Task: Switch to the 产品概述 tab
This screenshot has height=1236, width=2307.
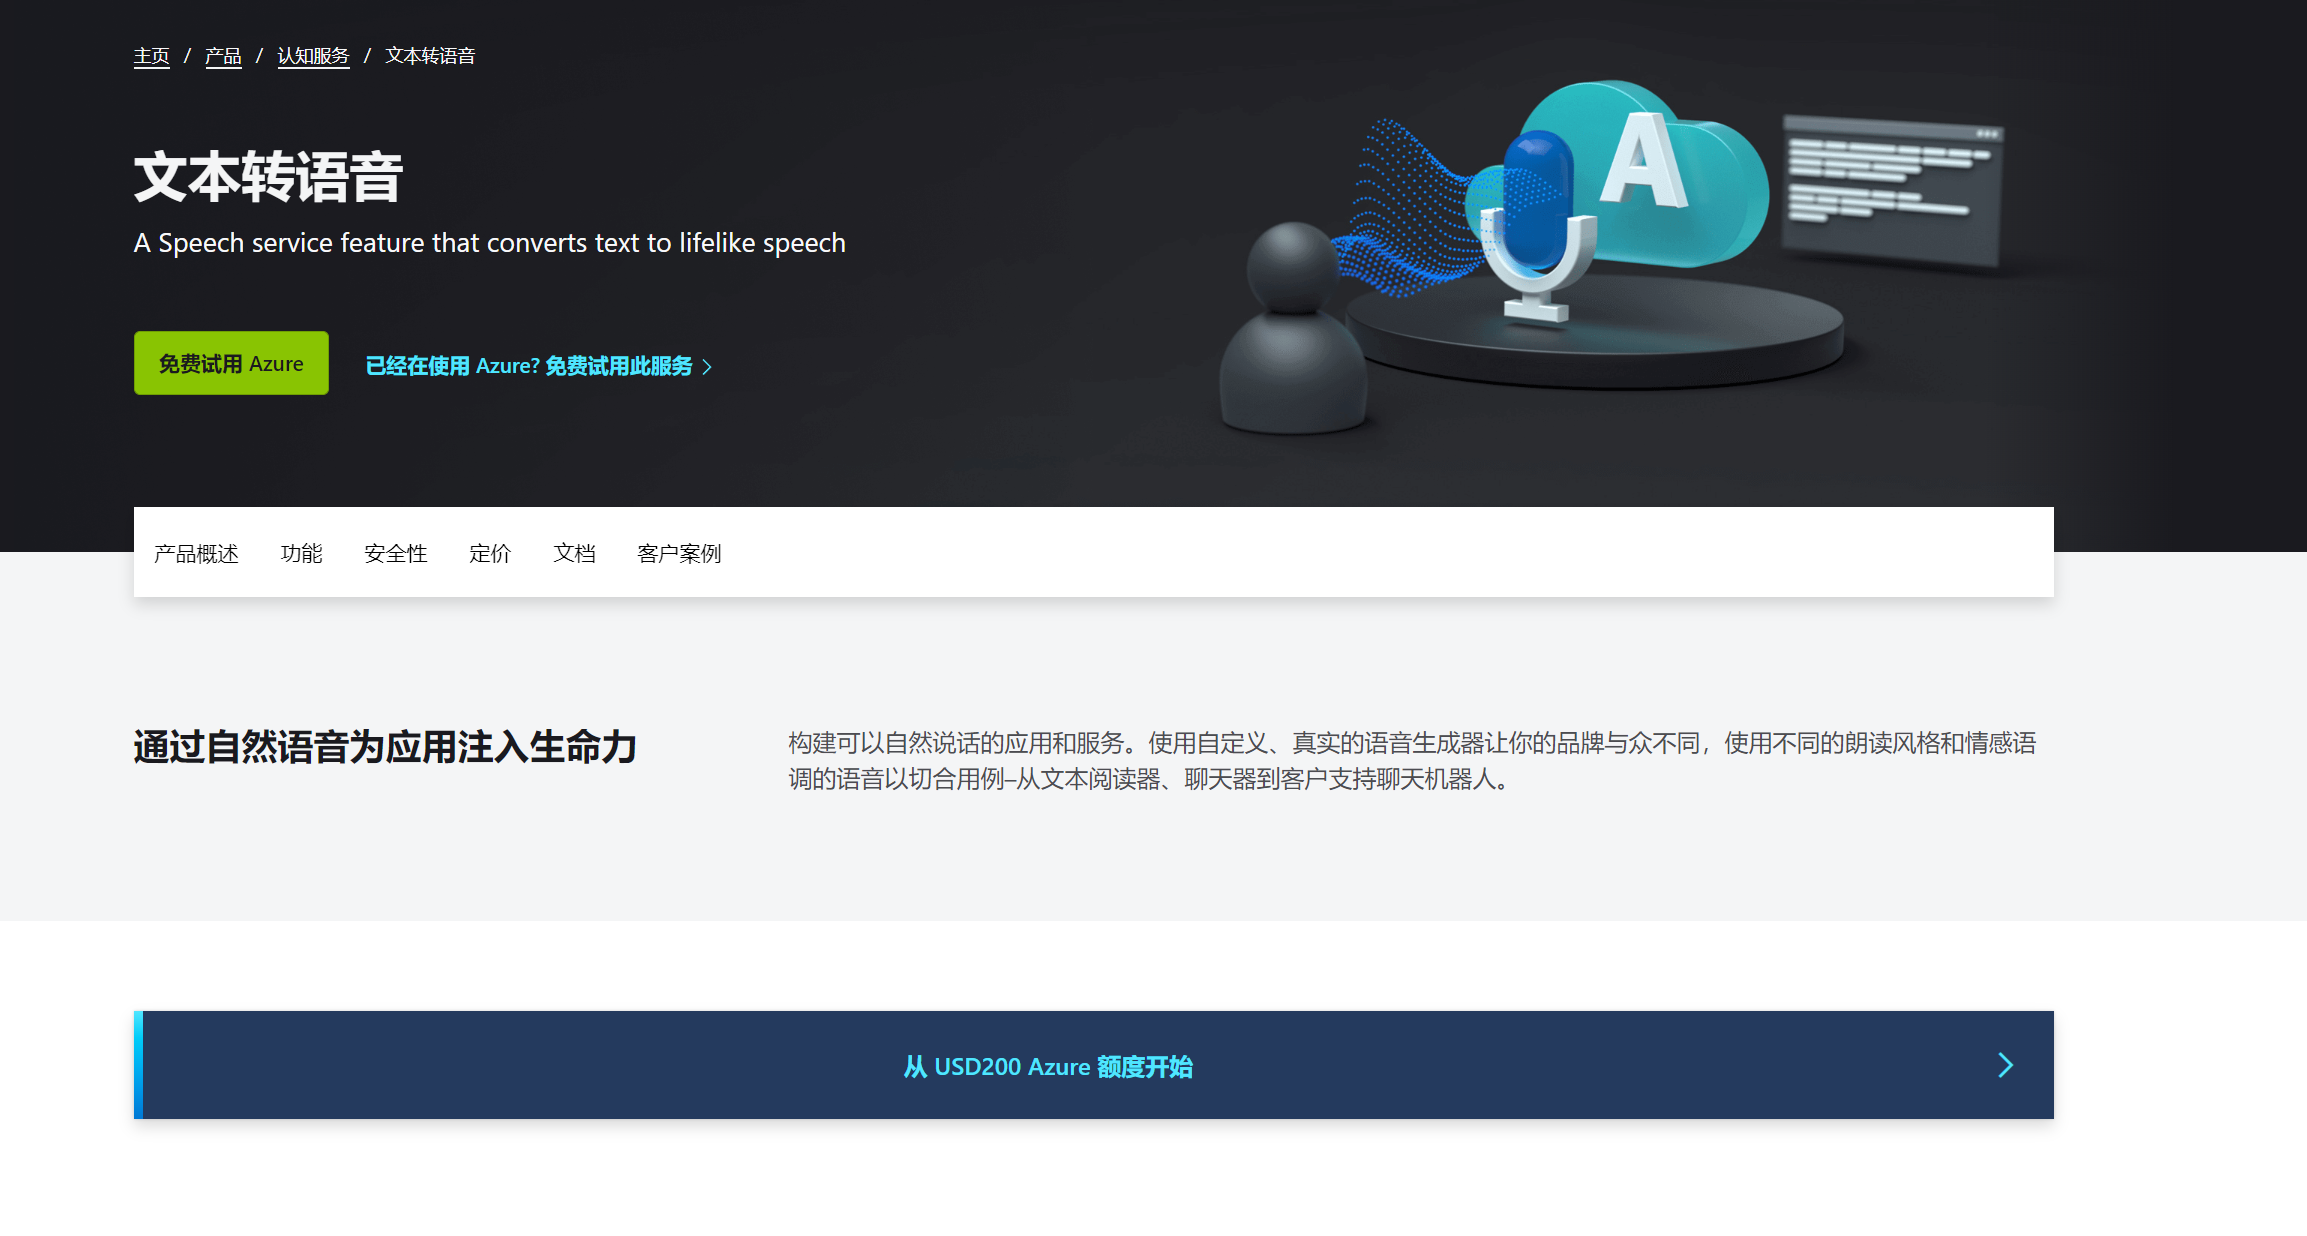Action: point(196,553)
